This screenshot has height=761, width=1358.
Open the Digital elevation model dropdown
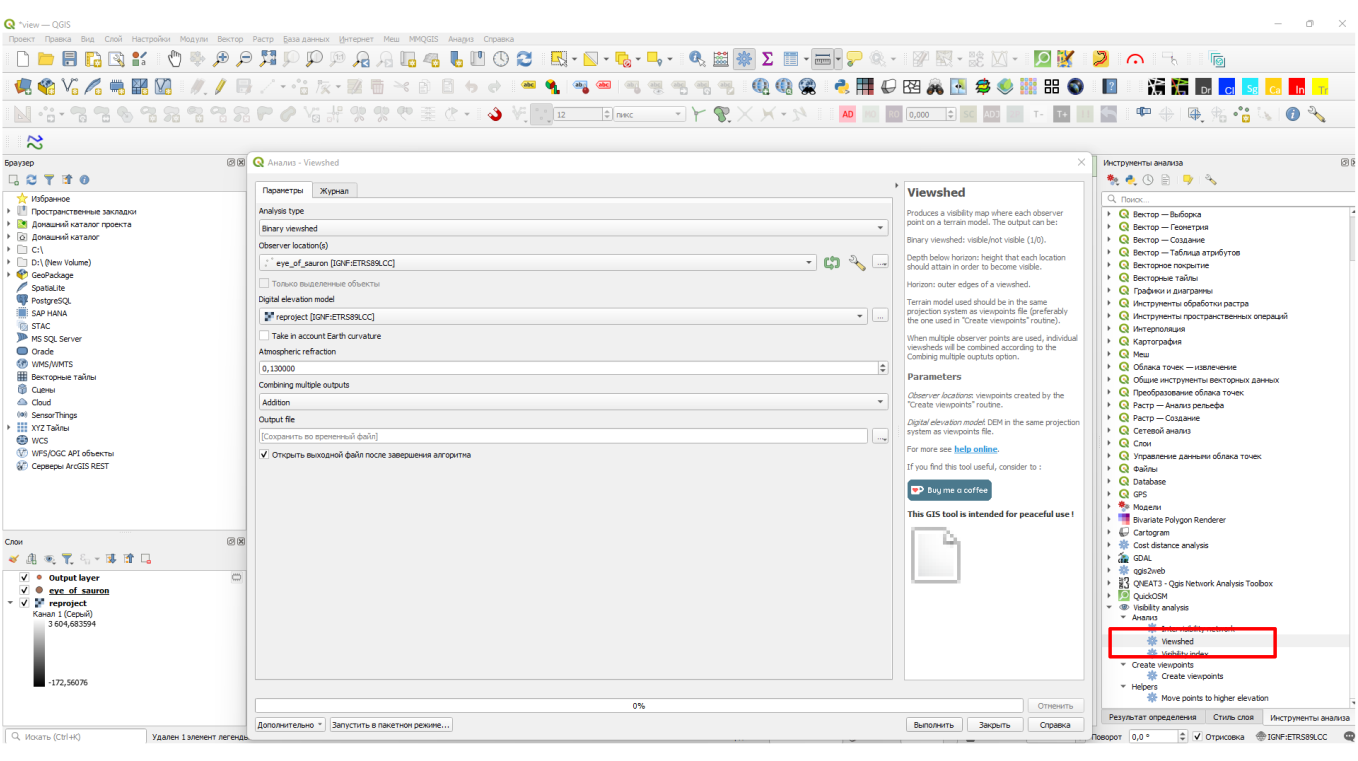(x=563, y=317)
